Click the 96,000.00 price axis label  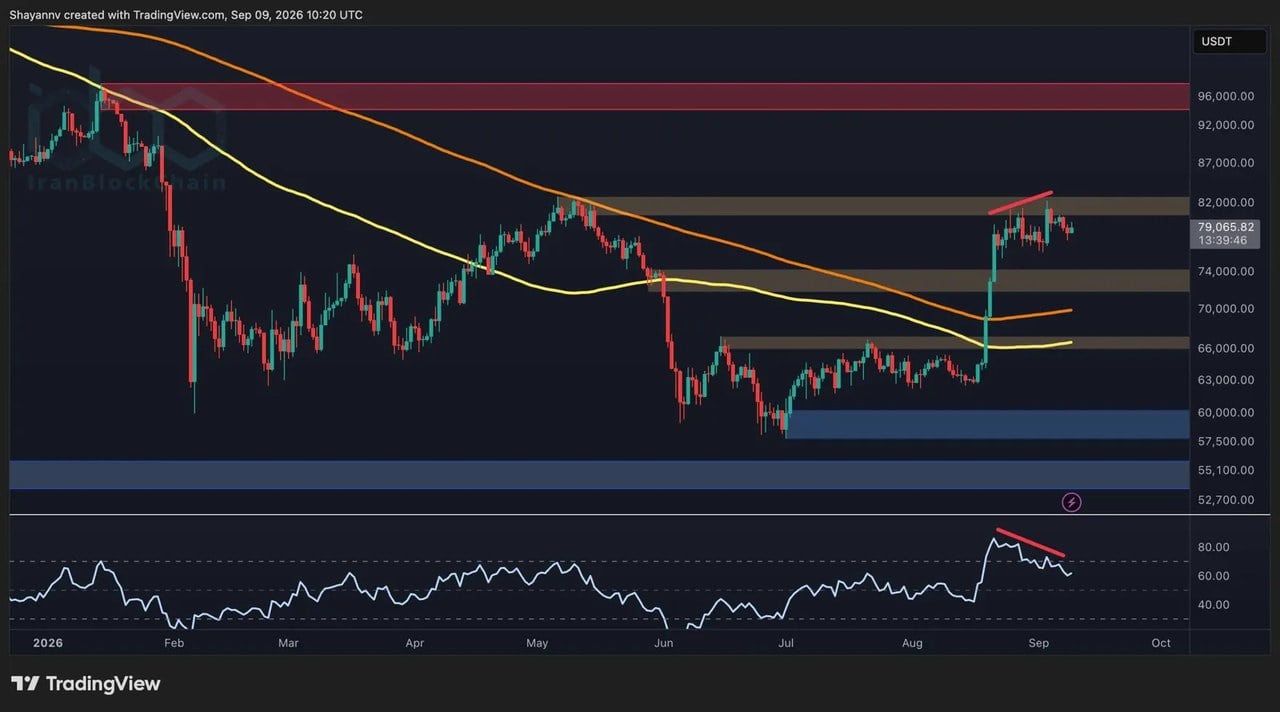coord(1226,96)
